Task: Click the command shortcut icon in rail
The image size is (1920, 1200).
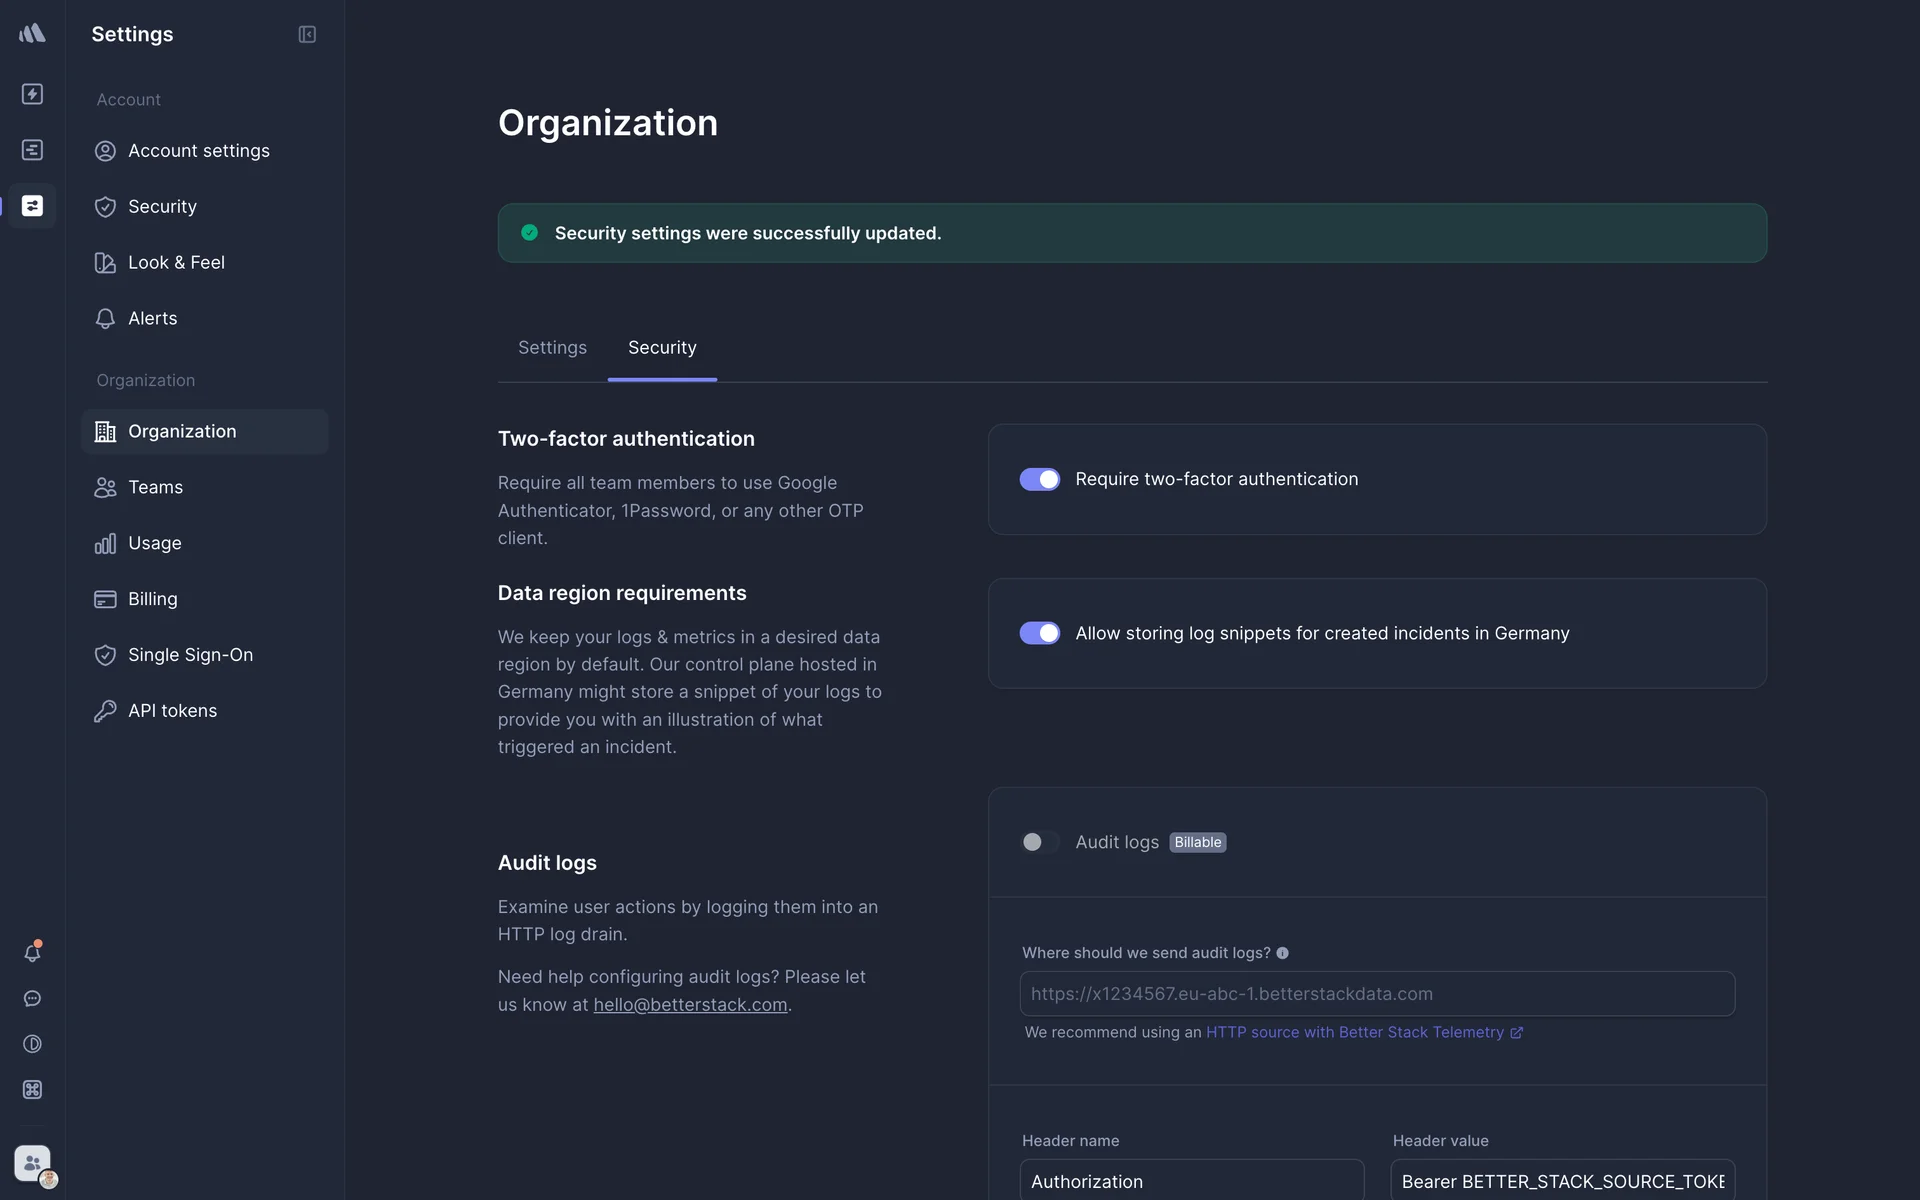Action: click(32, 1090)
